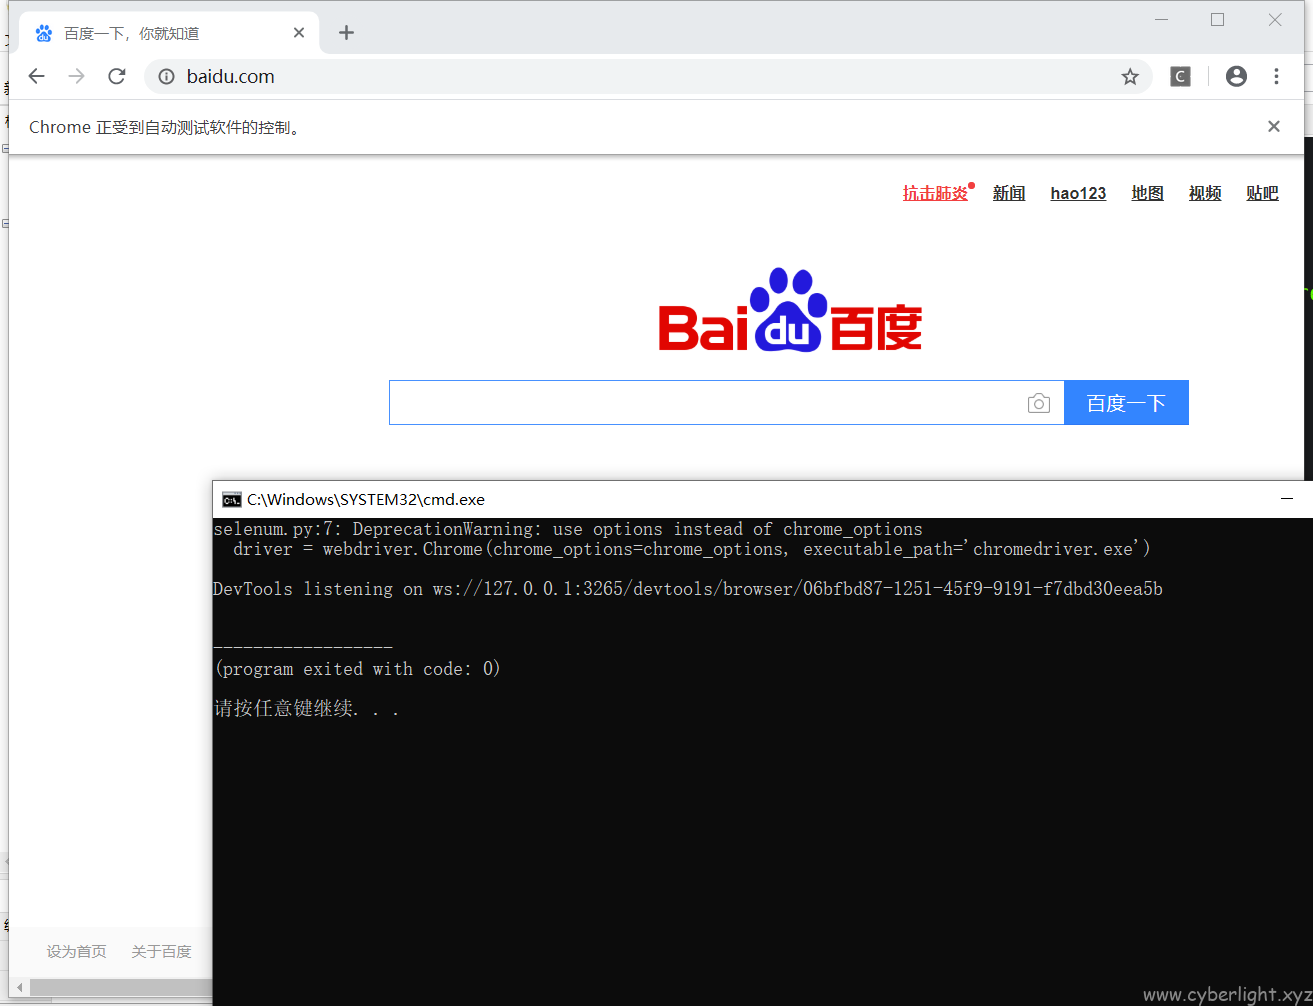The width and height of the screenshot is (1313, 1006).
Task: Click the horizontal scrollbar left arrow
Action: click(x=19, y=988)
